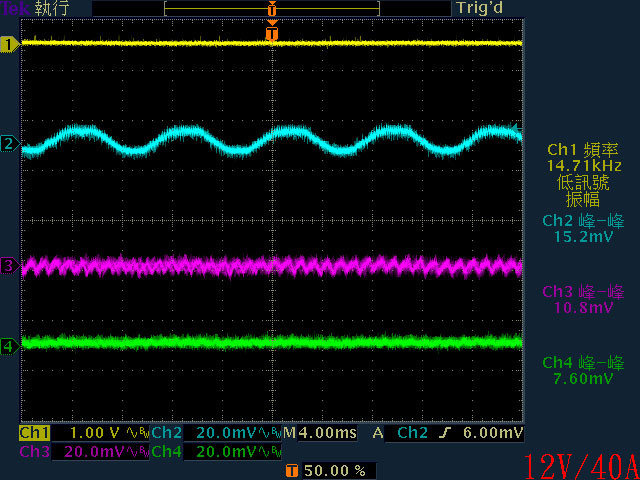640x480 pixels.
Task: Click the trigger A indicator letter
Action: 378,433
